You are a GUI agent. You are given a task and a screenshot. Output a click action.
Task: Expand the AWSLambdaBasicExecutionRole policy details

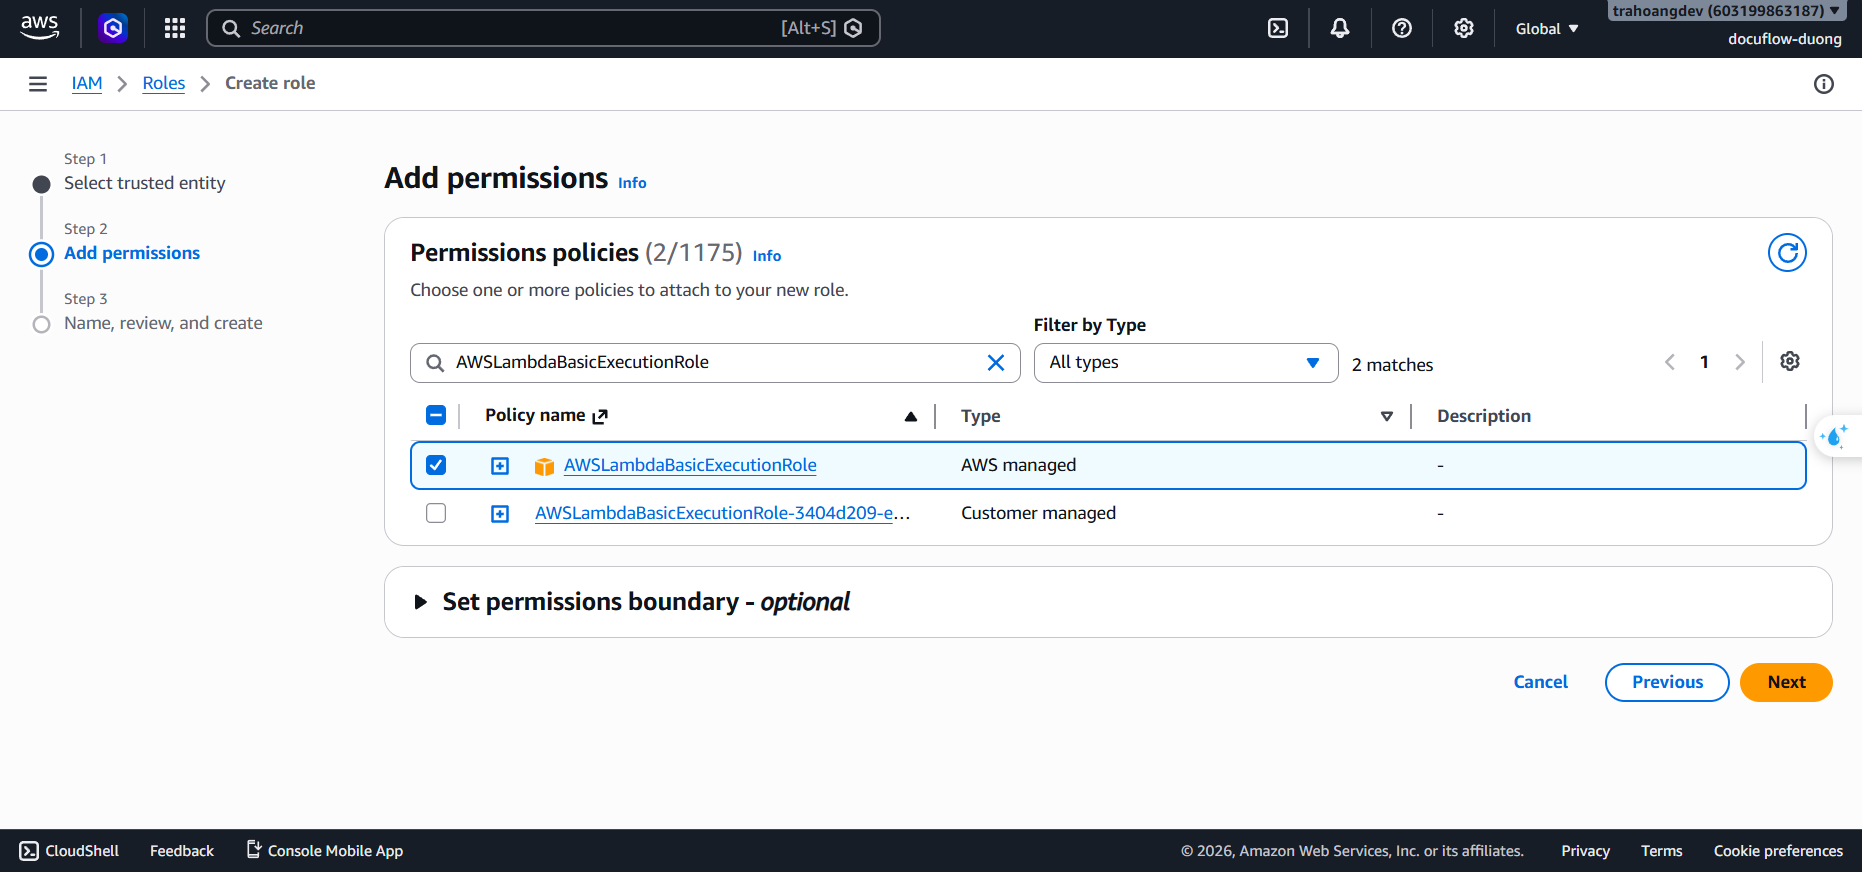(x=500, y=466)
